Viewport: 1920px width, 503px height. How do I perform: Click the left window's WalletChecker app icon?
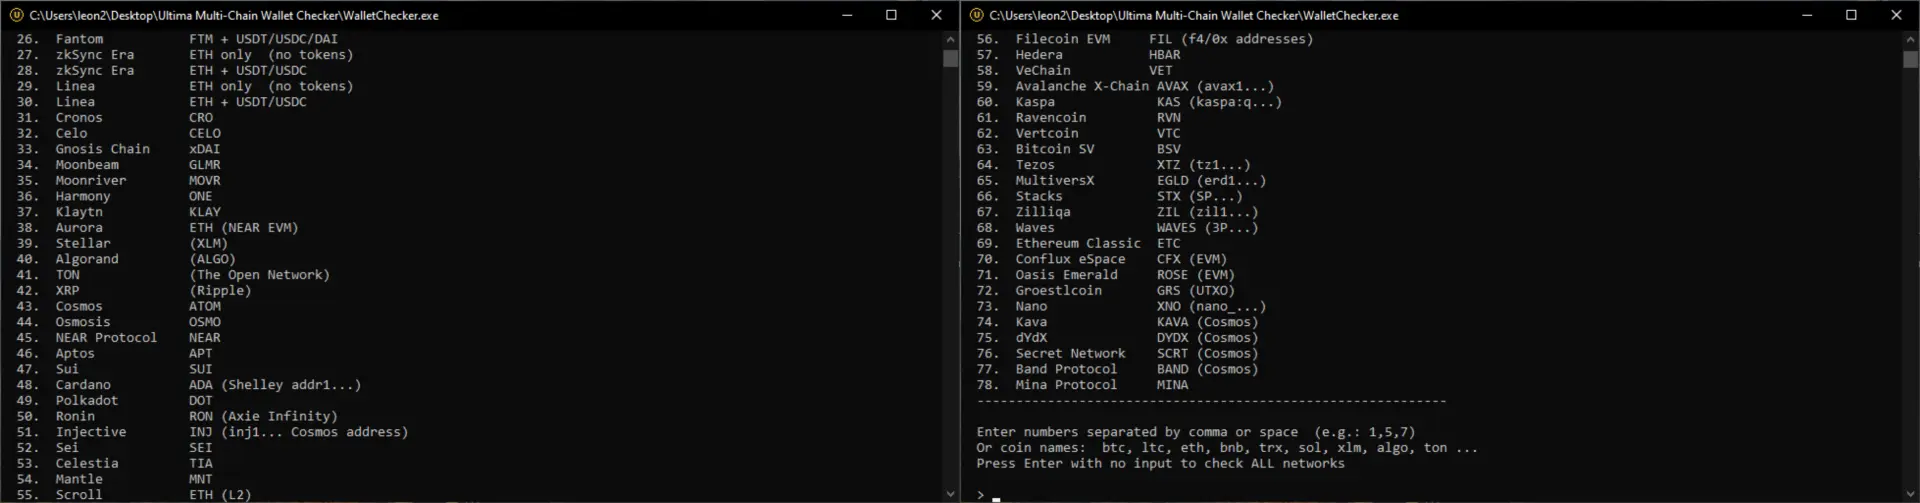(x=16, y=15)
